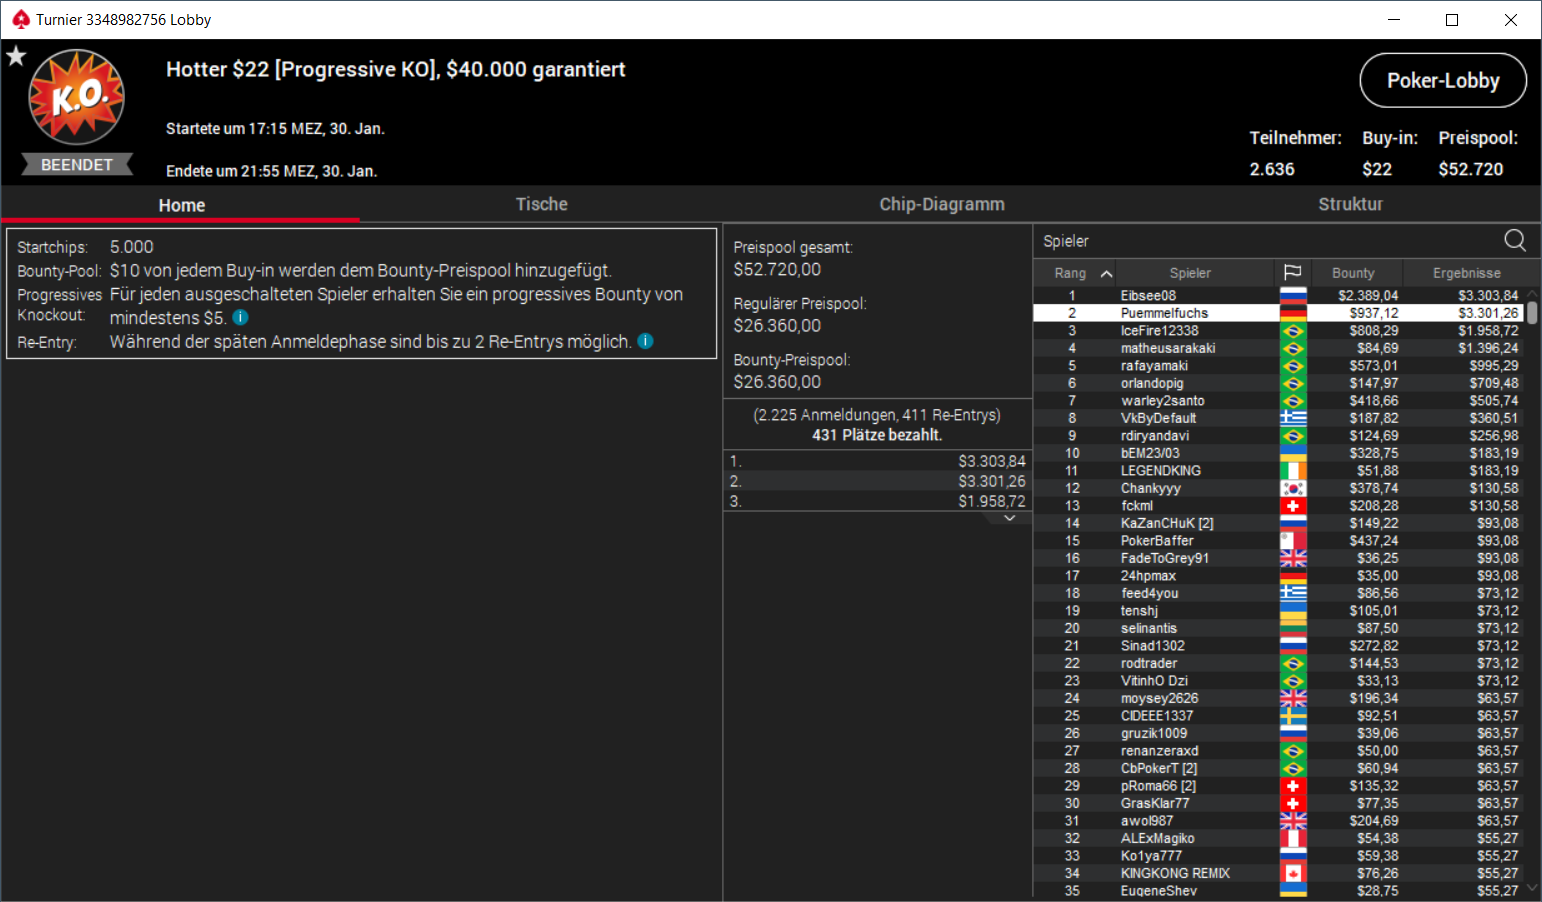Open player search magnifier icon
Image resolution: width=1542 pixels, height=902 pixels.
pyautogui.click(x=1515, y=240)
